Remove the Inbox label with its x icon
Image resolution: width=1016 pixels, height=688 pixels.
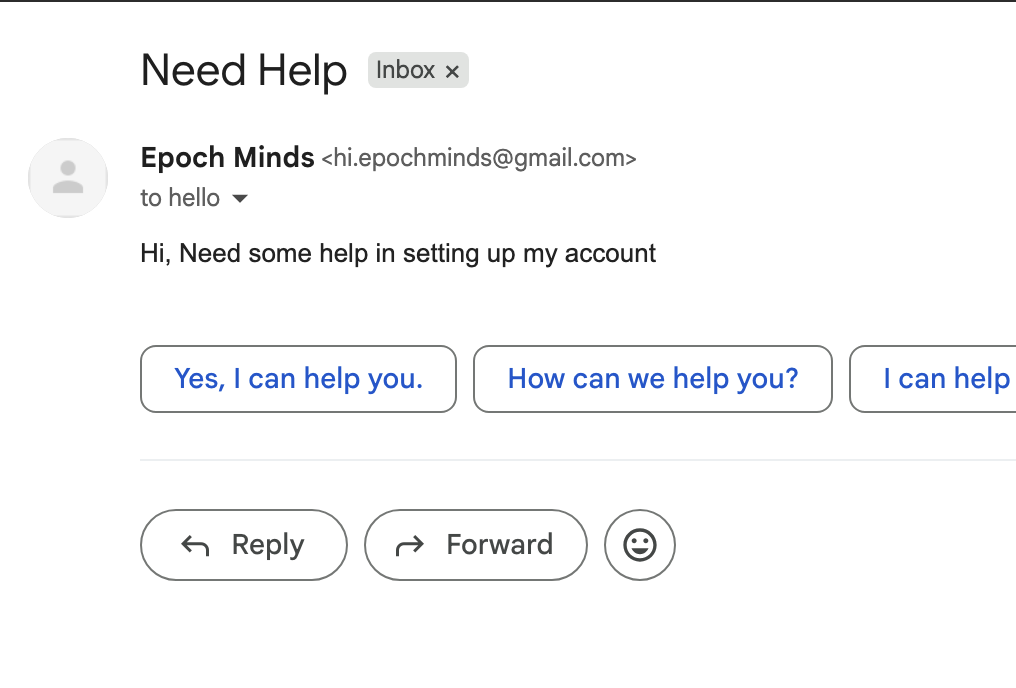(x=452, y=70)
